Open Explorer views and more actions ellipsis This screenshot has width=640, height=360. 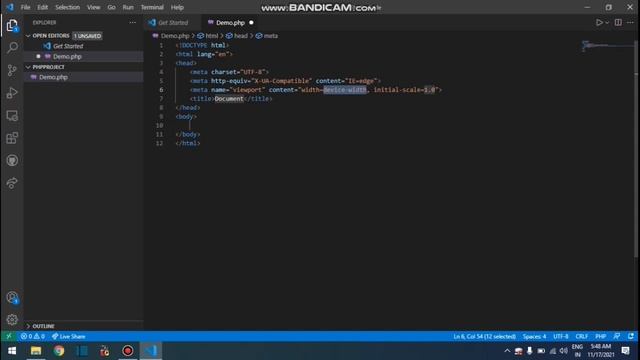coord(133,22)
